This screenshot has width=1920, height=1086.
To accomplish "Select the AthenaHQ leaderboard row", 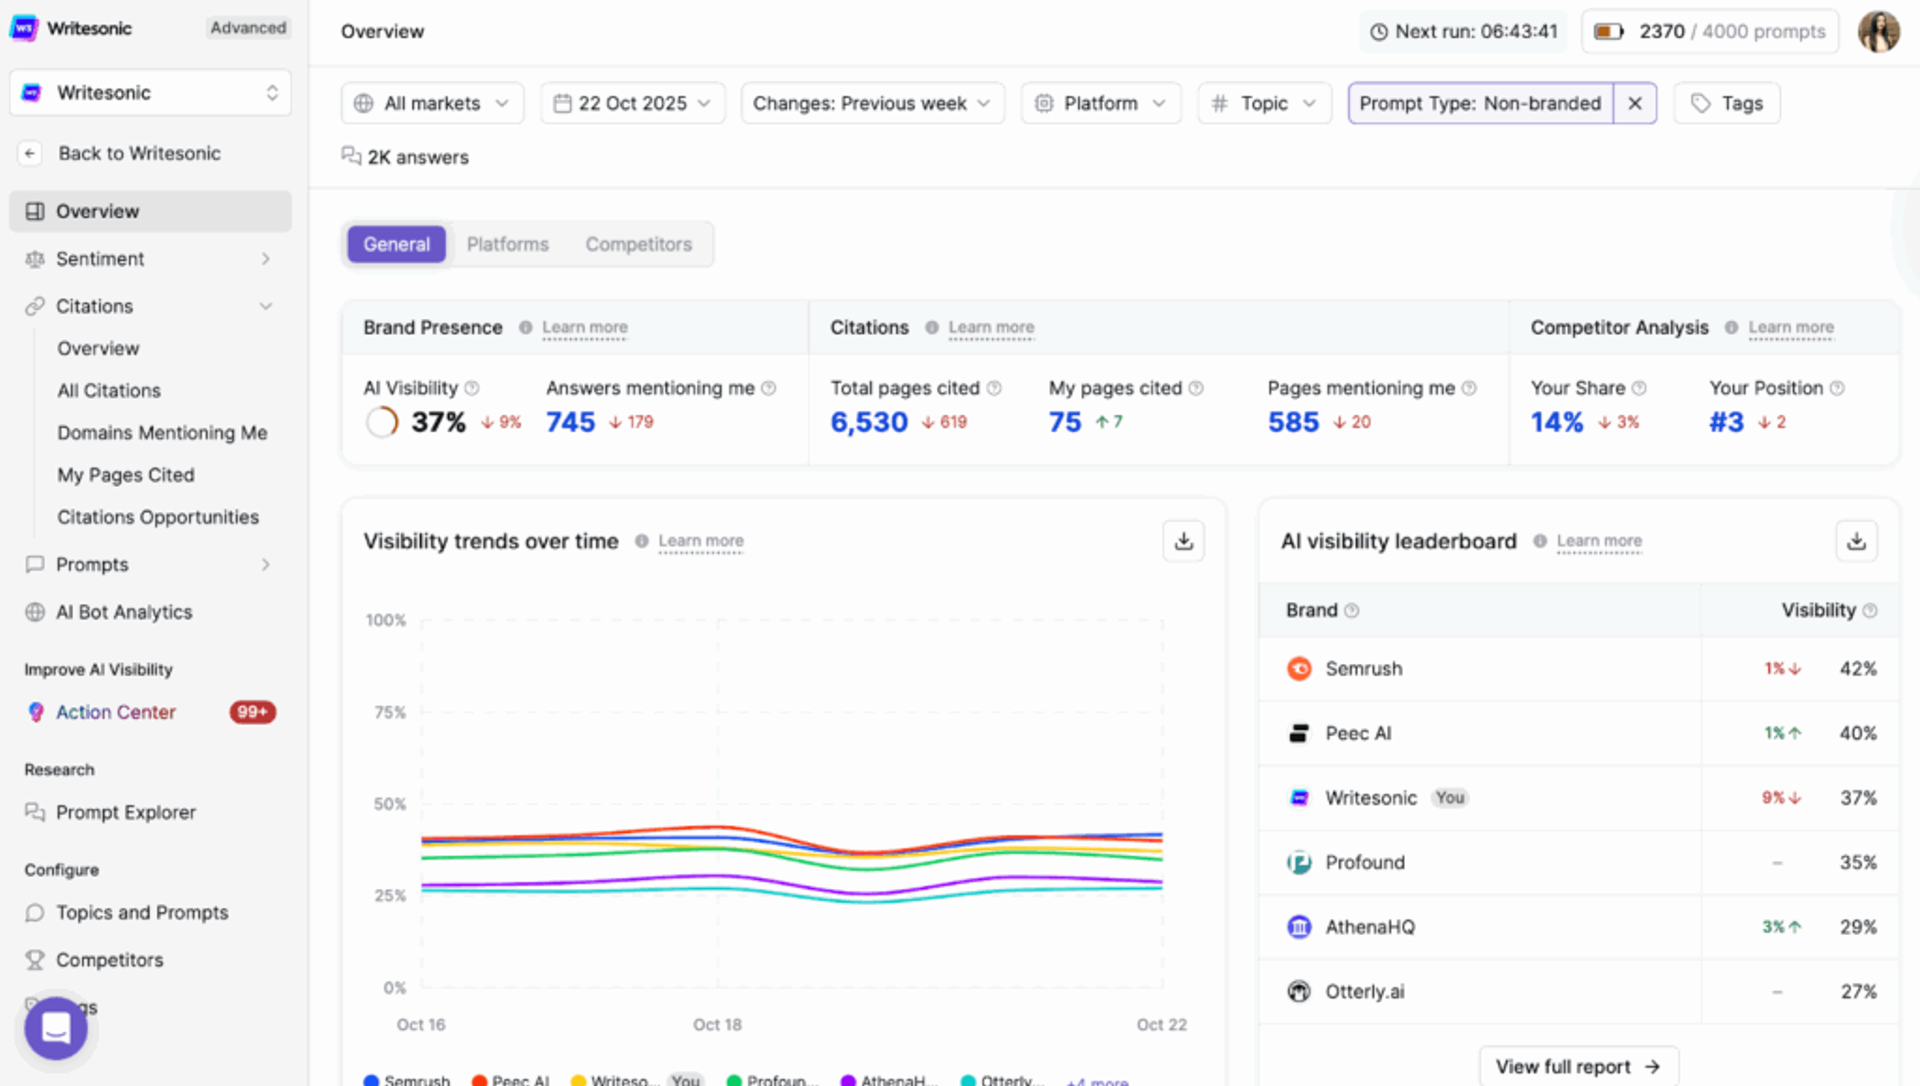I will (1579, 927).
